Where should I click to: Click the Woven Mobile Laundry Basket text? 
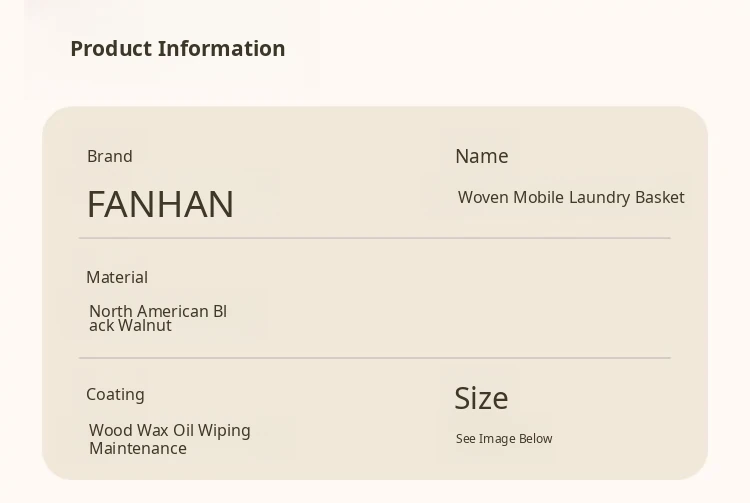click(571, 197)
